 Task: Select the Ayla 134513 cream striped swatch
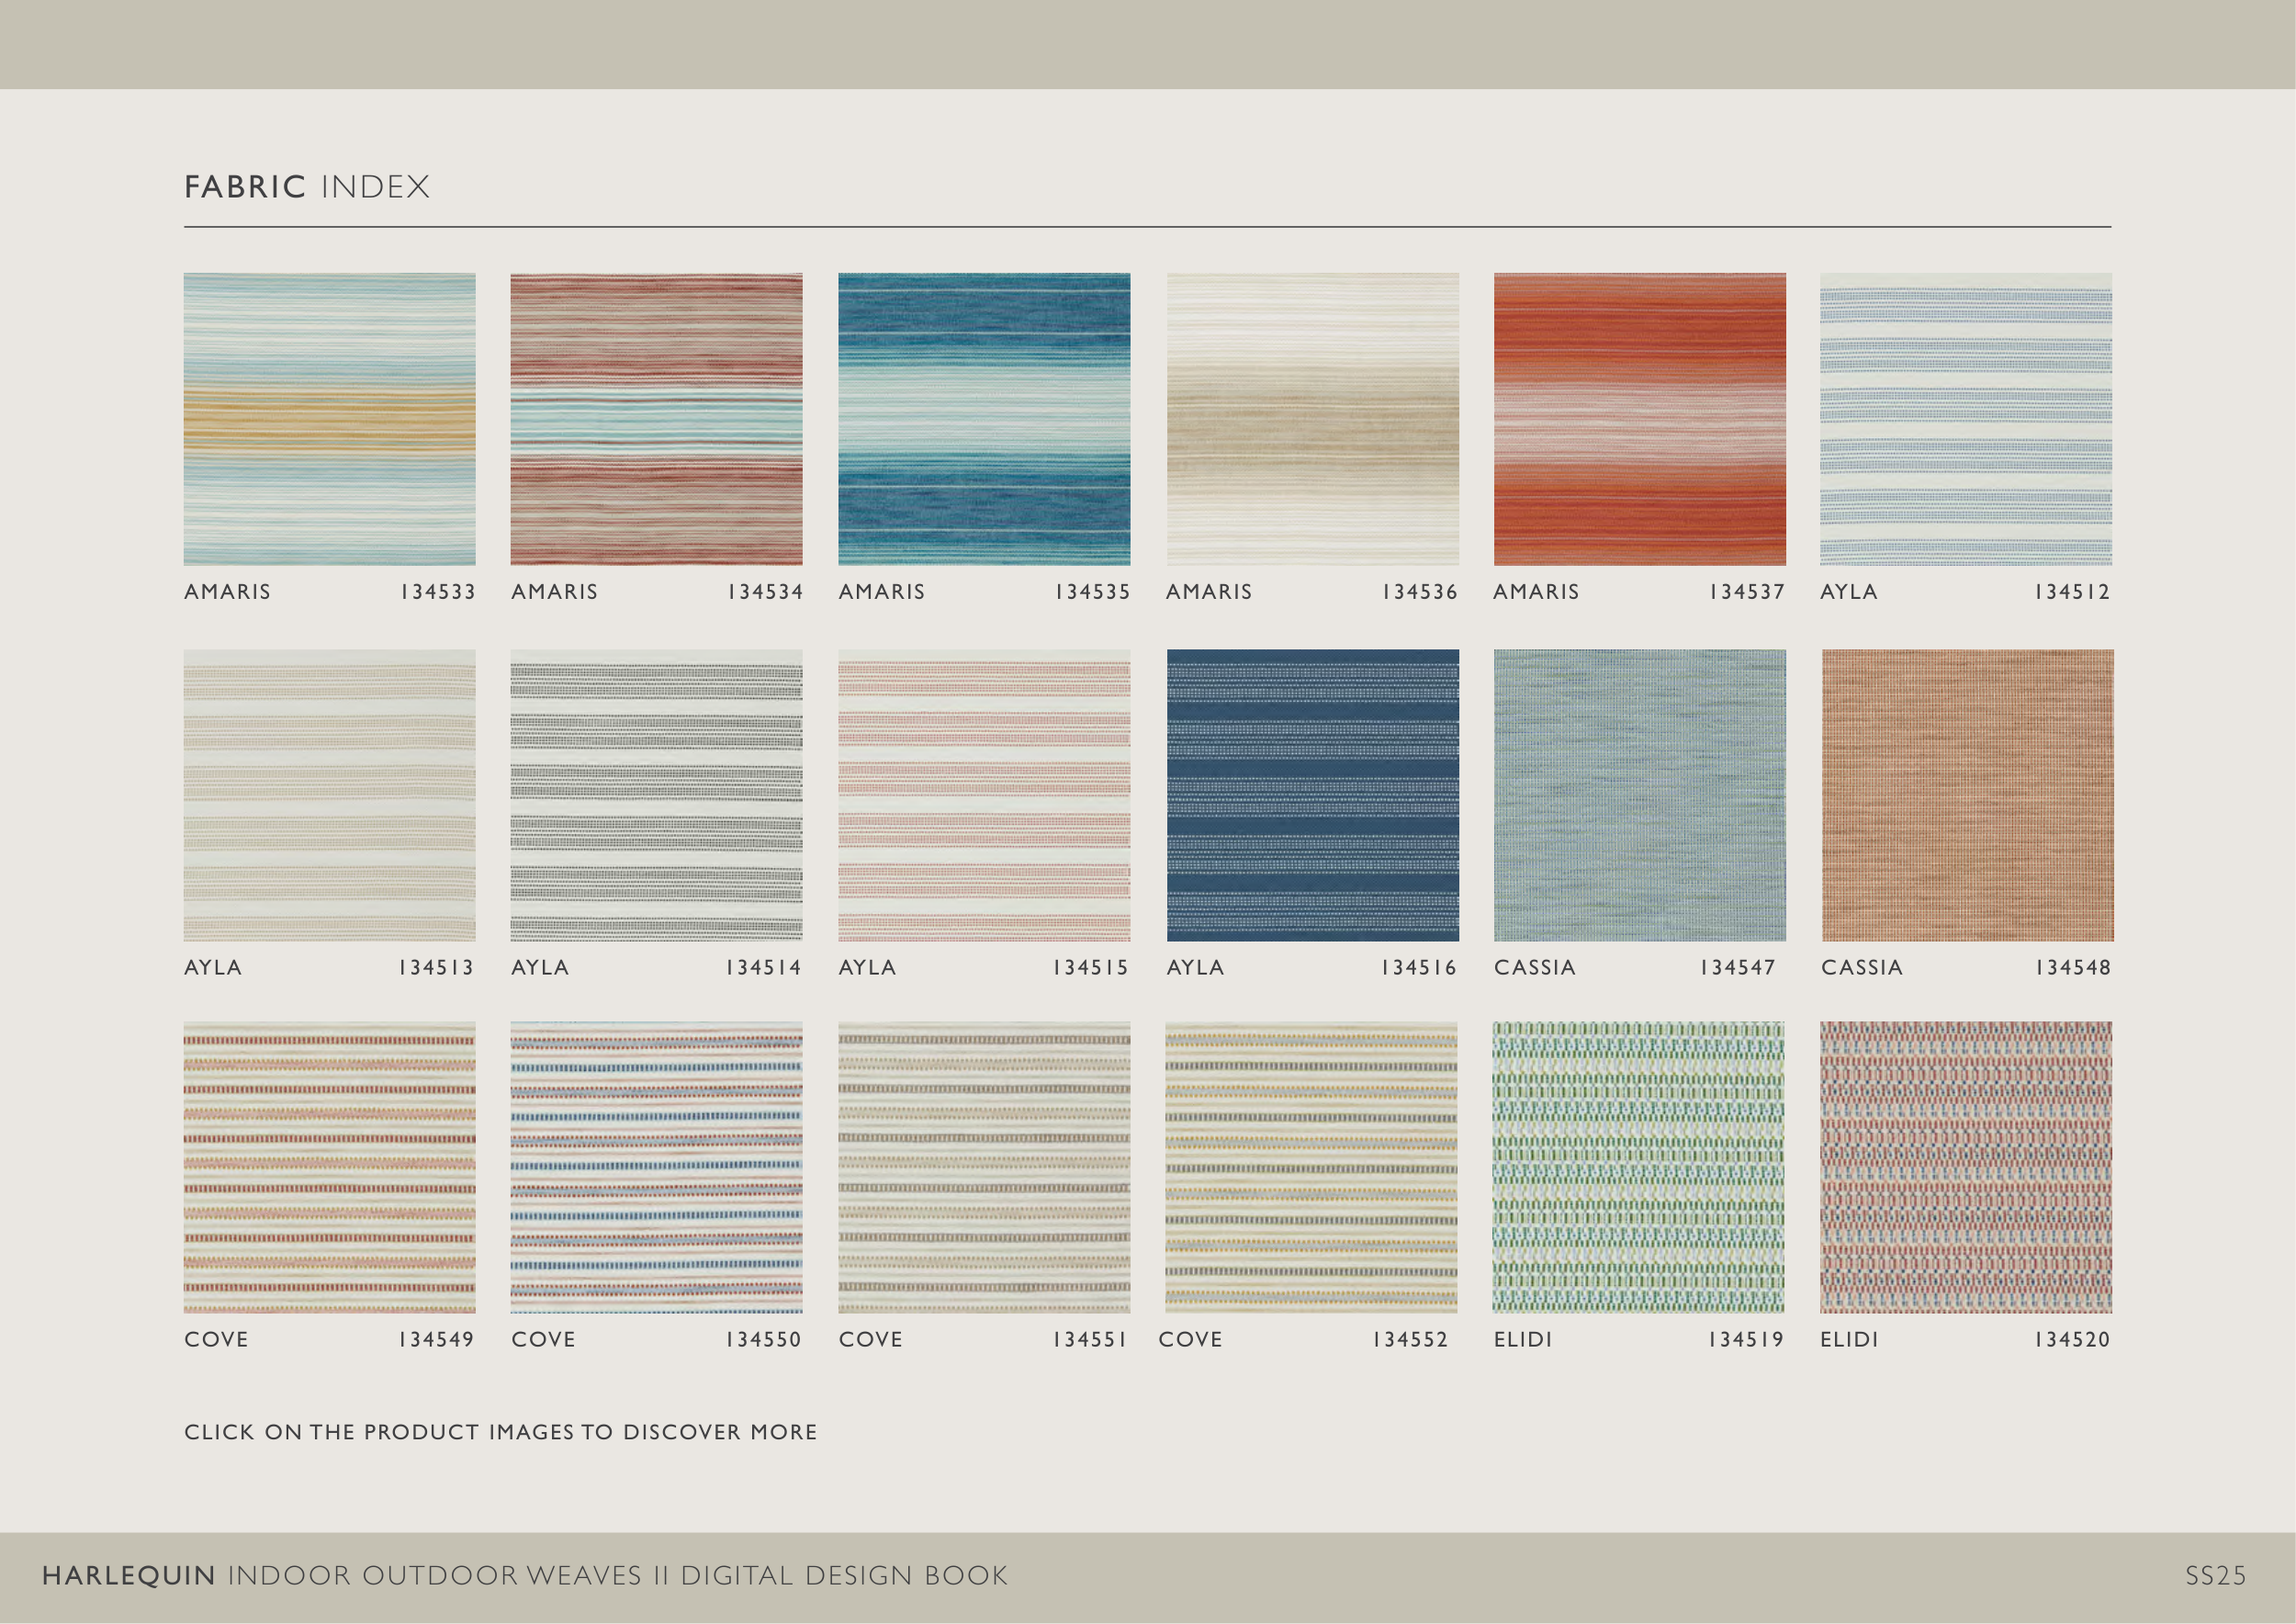[x=329, y=795]
